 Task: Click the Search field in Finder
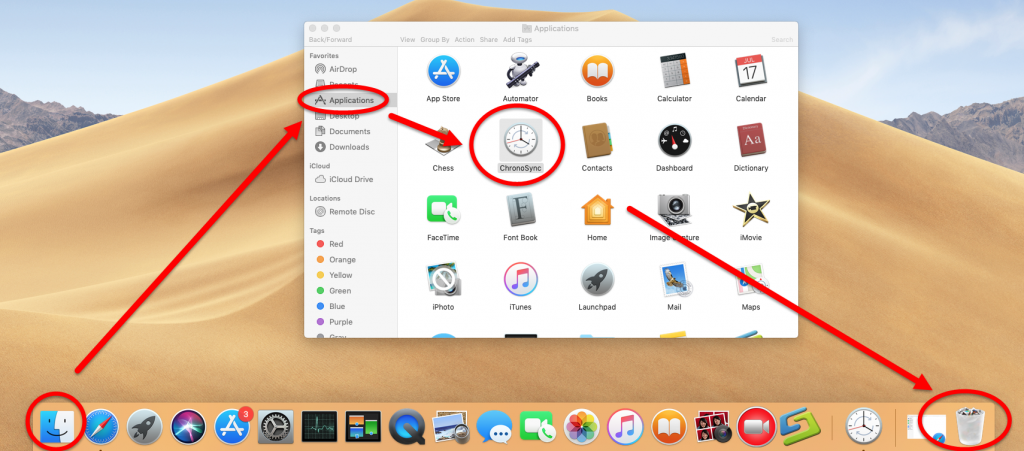[781, 39]
